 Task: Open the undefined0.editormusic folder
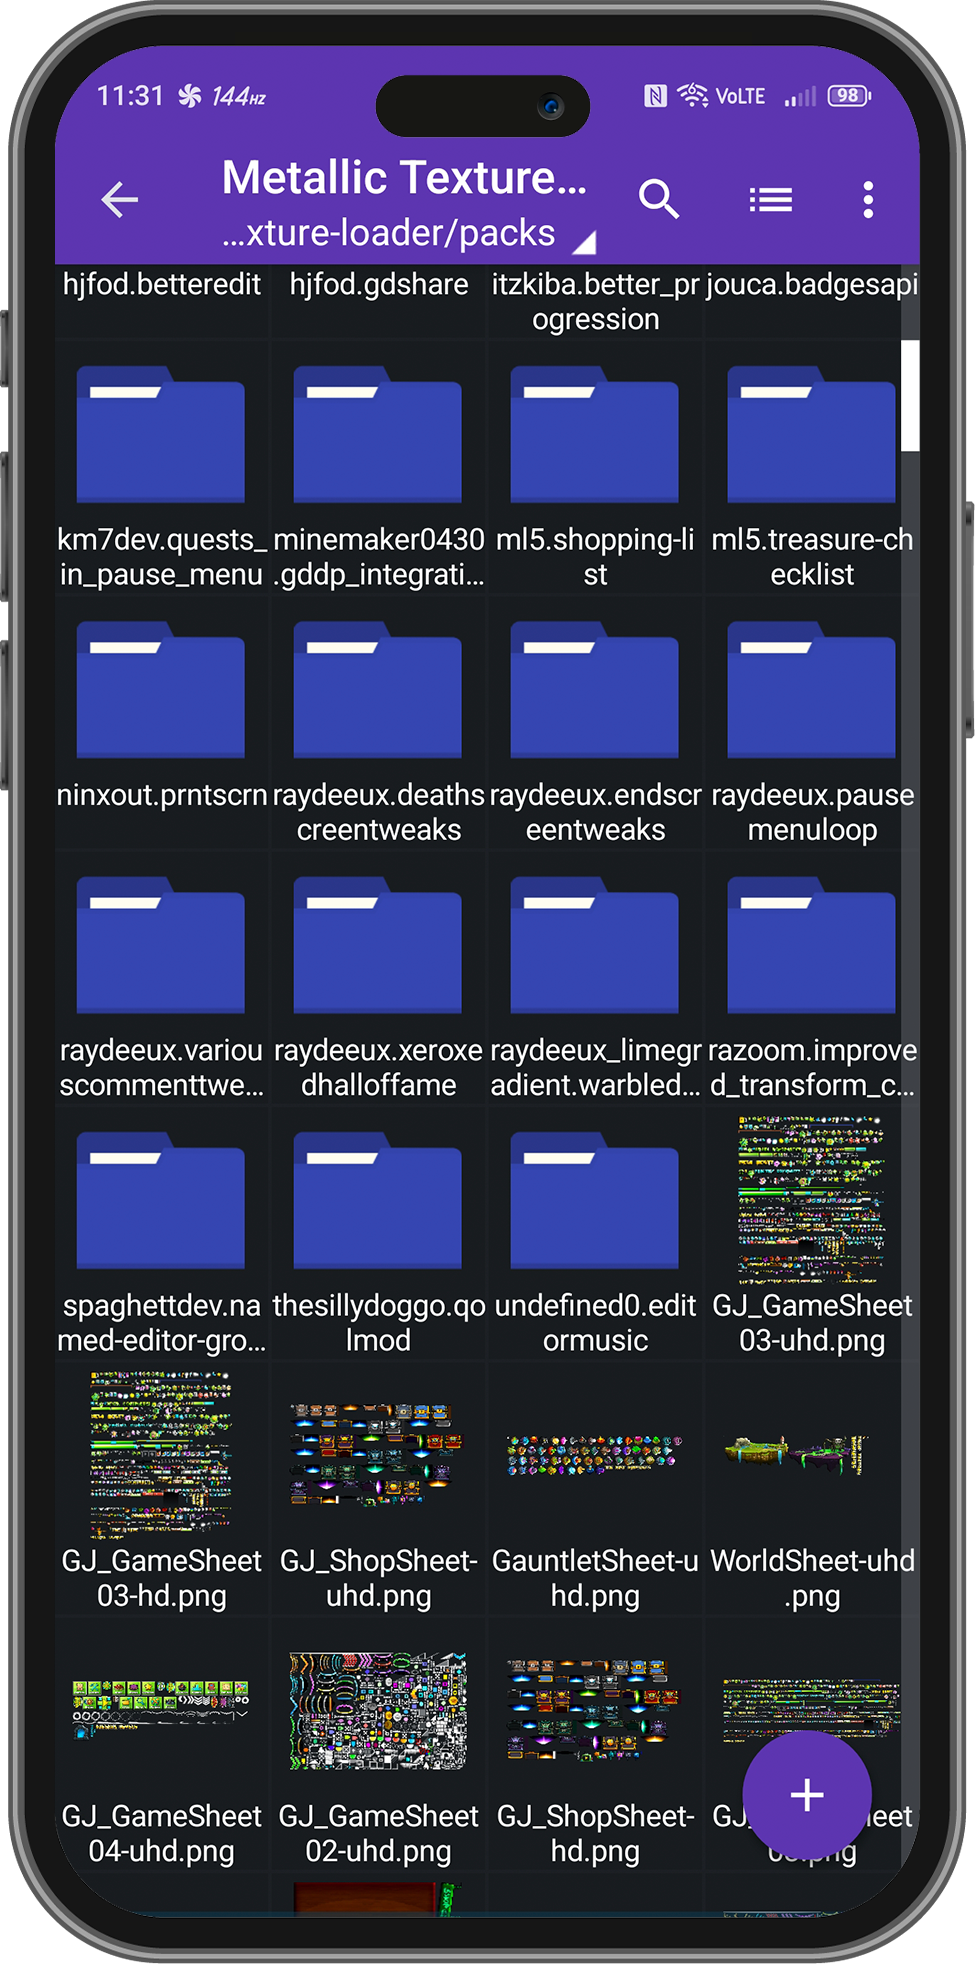(x=595, y=1201)
